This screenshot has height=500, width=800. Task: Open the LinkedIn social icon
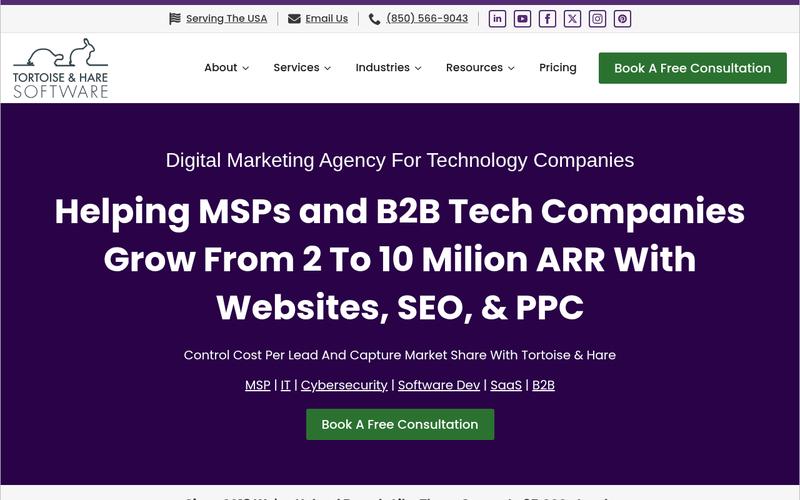497,19
